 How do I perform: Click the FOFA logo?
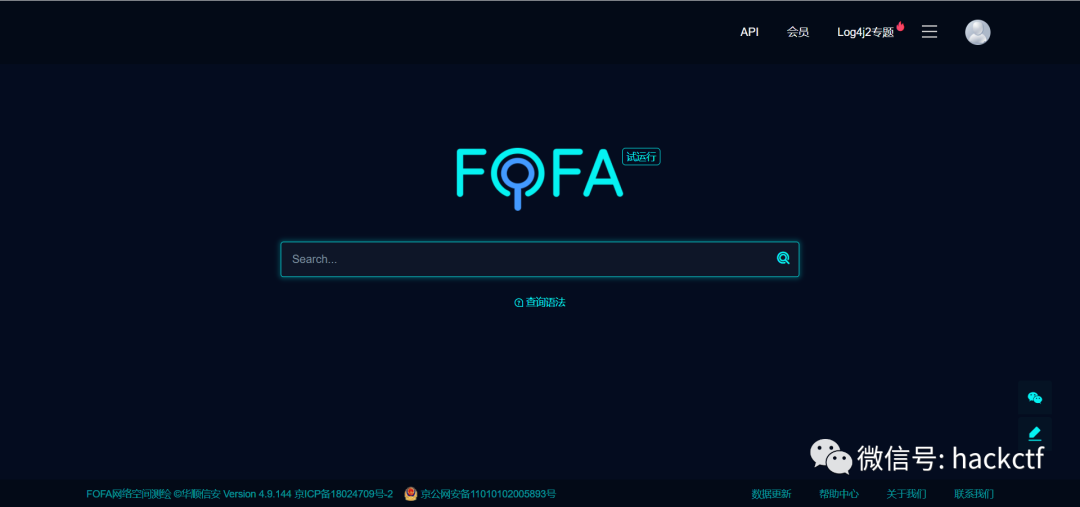click(x=539, y=178)
